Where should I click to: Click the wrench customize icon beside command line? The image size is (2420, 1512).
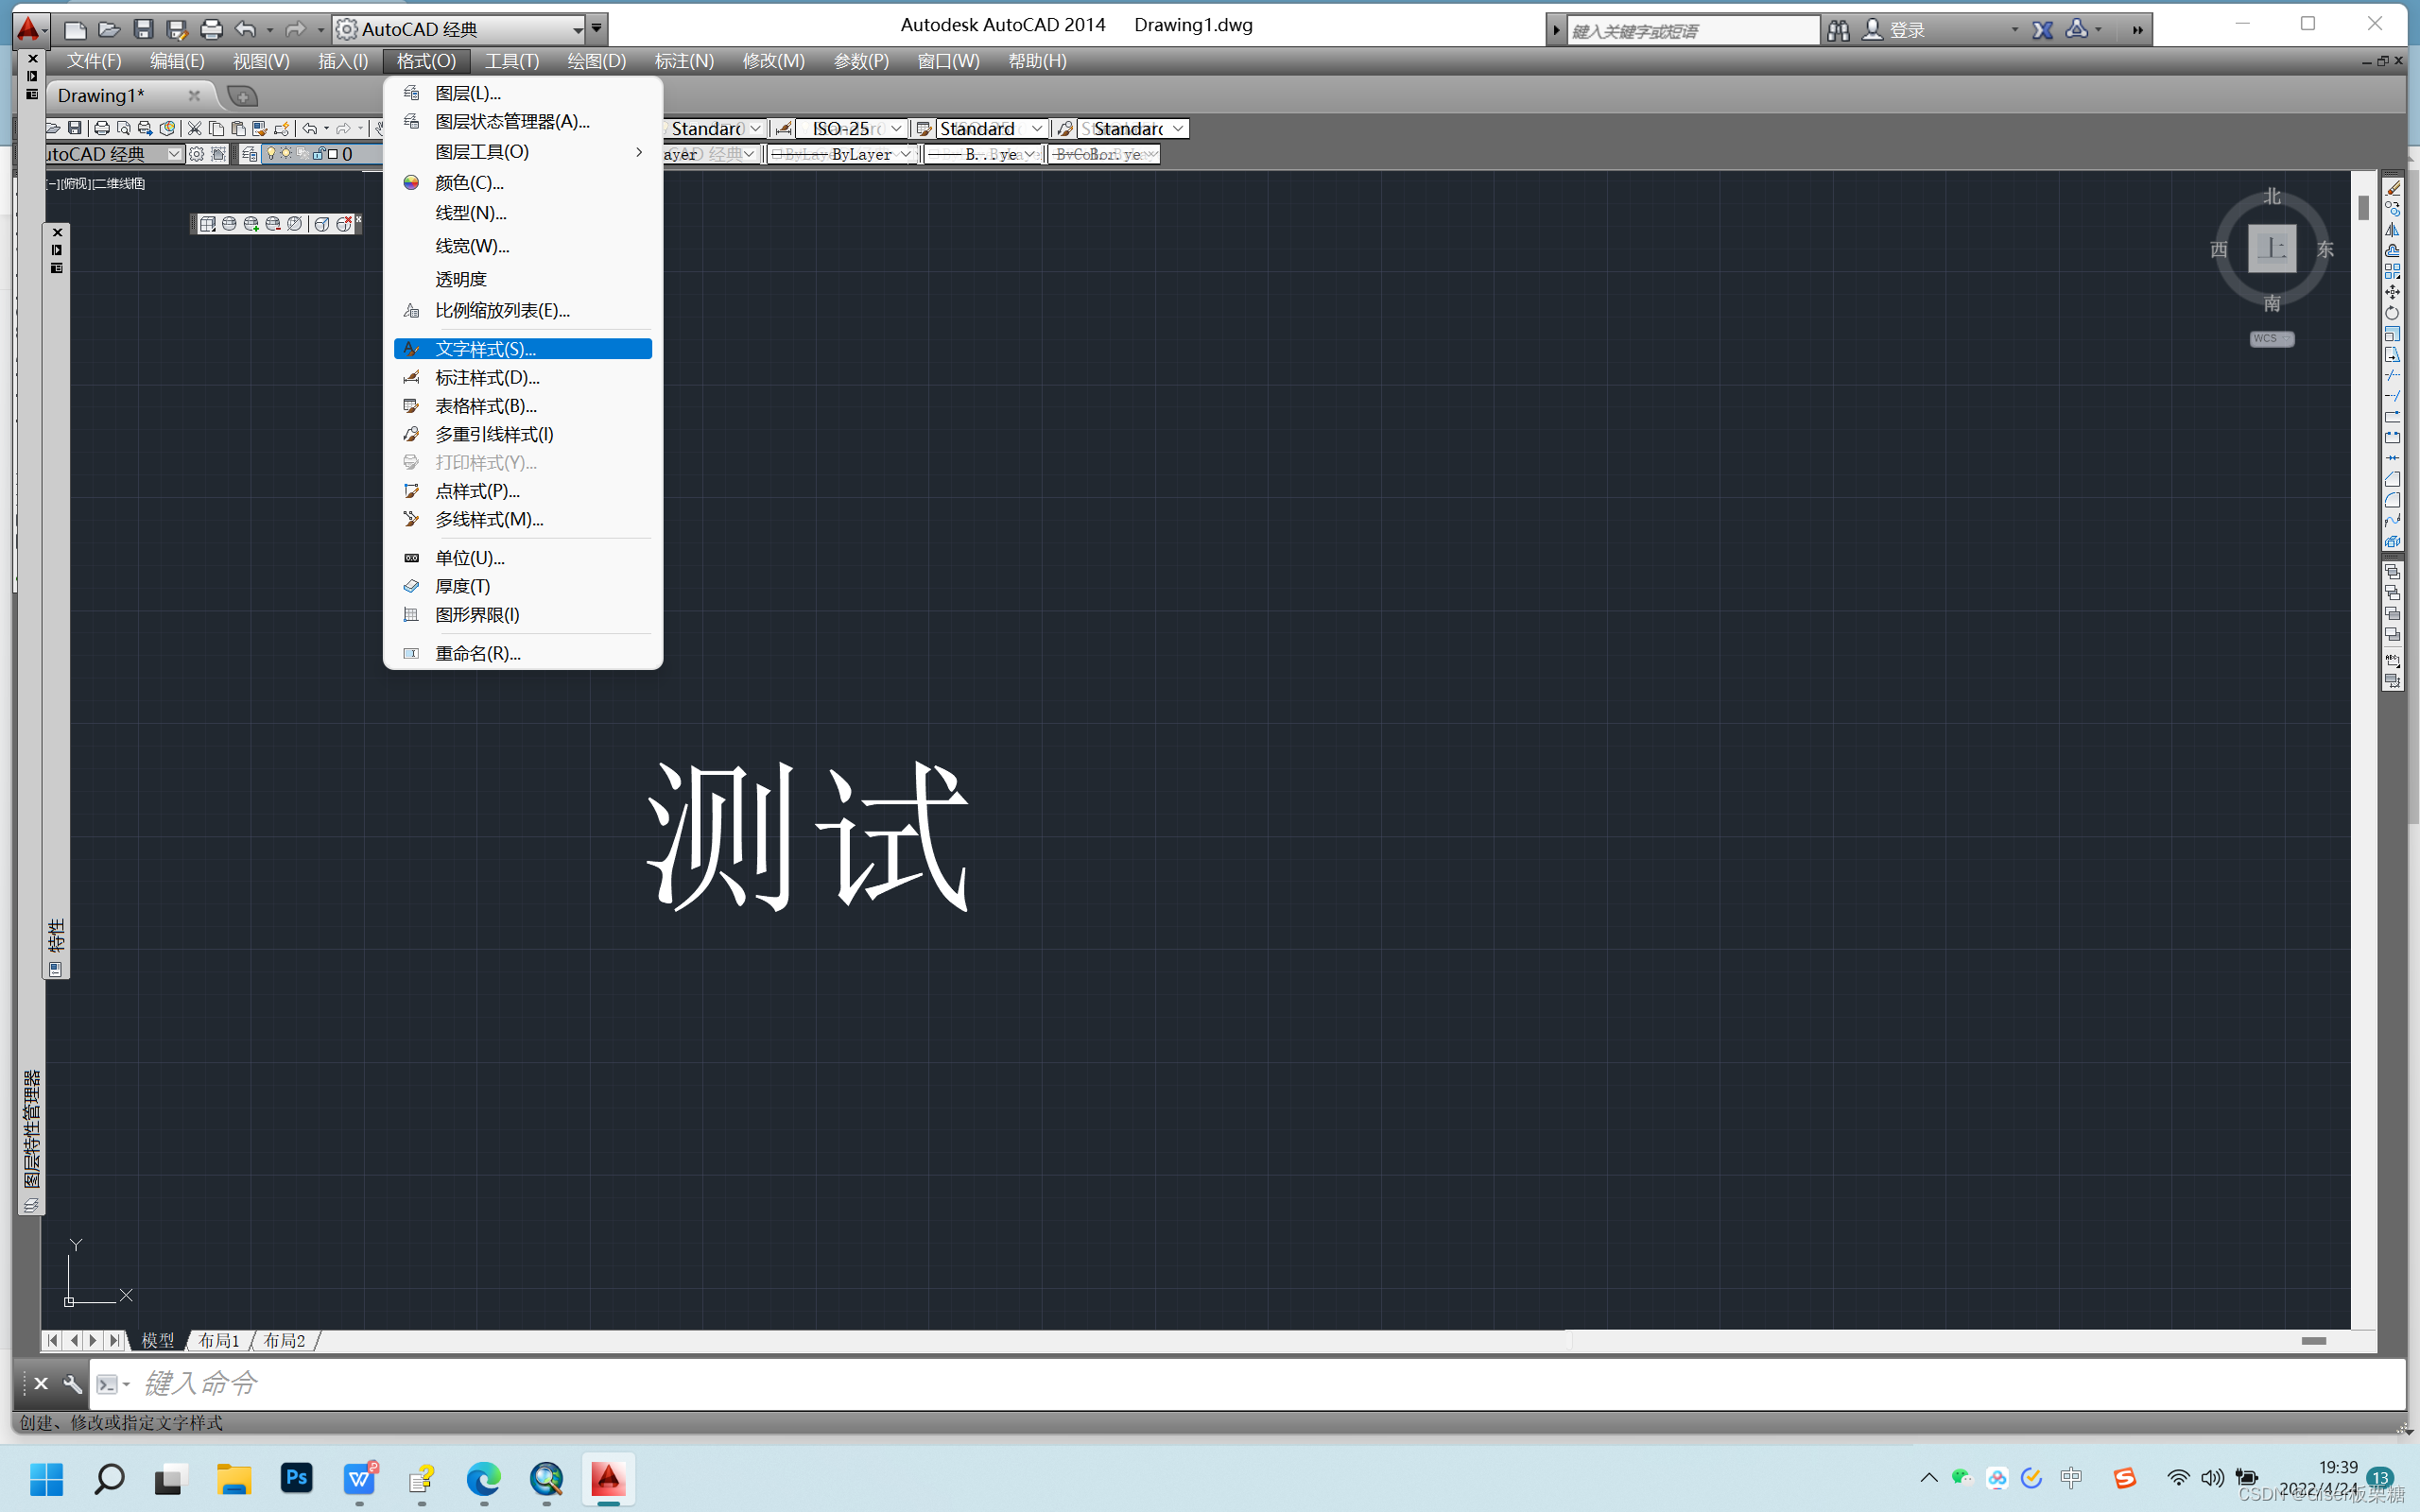(x=72, y=1384)
